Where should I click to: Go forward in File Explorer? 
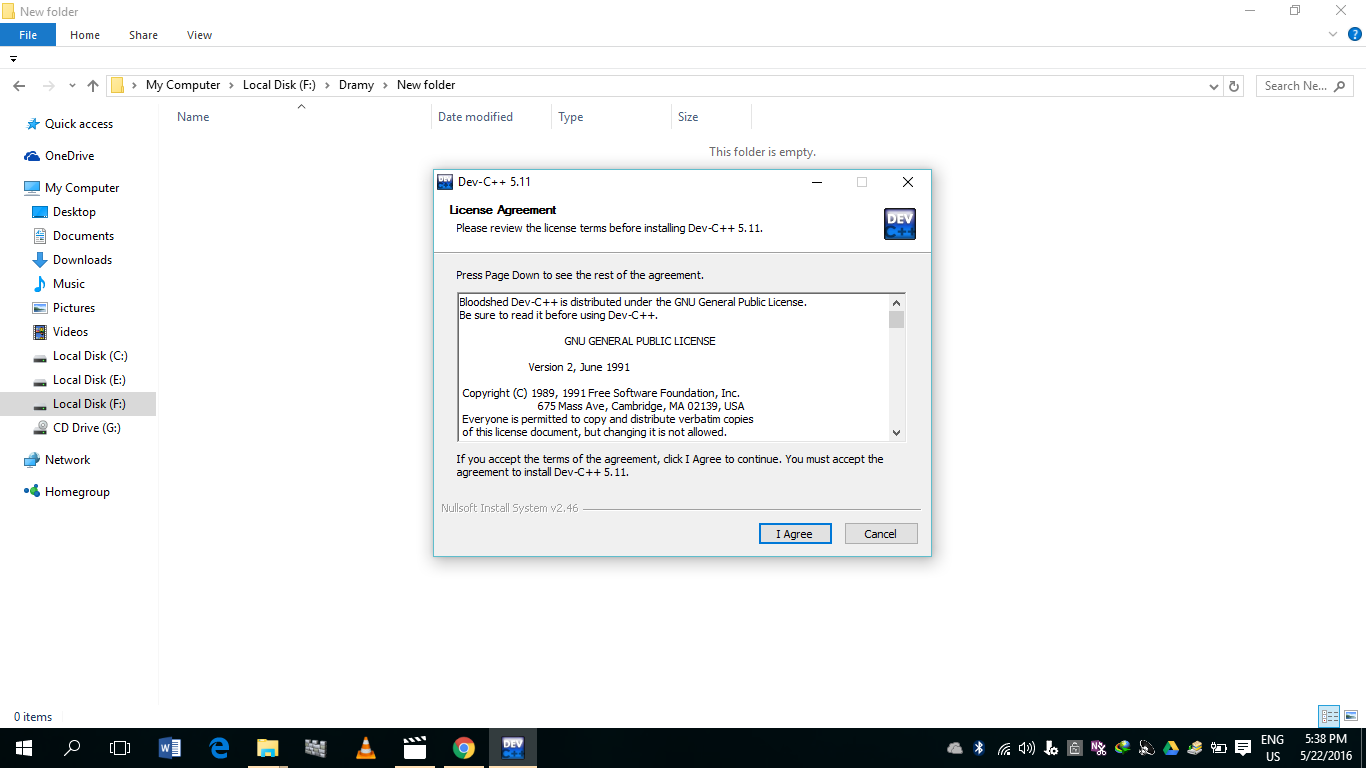pos(48,86)
